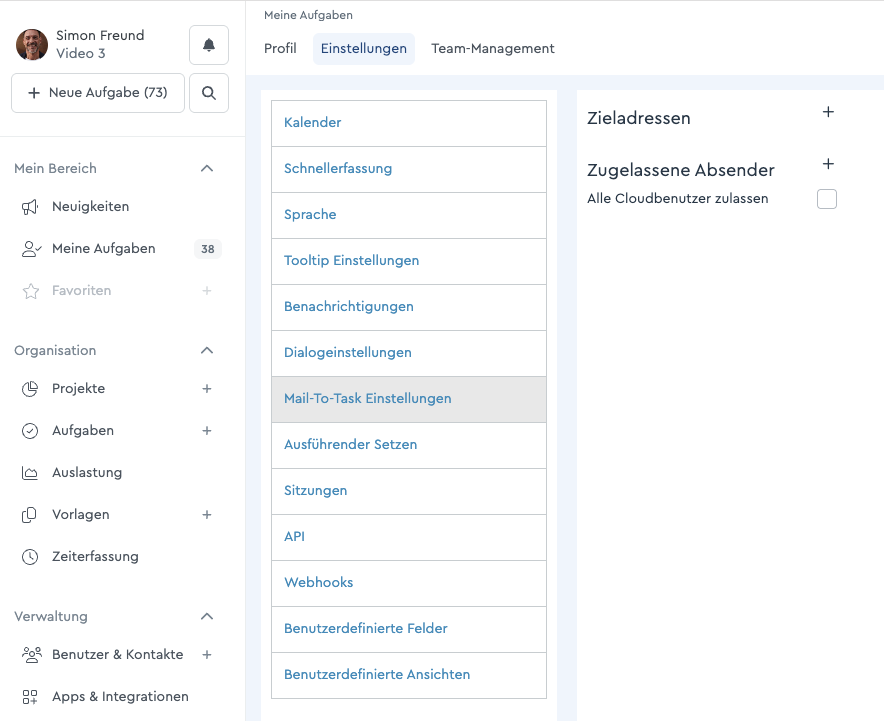Click the Zugelassene Absender heading
This screenshot has width=884, height=721.
tap(680, 170)
